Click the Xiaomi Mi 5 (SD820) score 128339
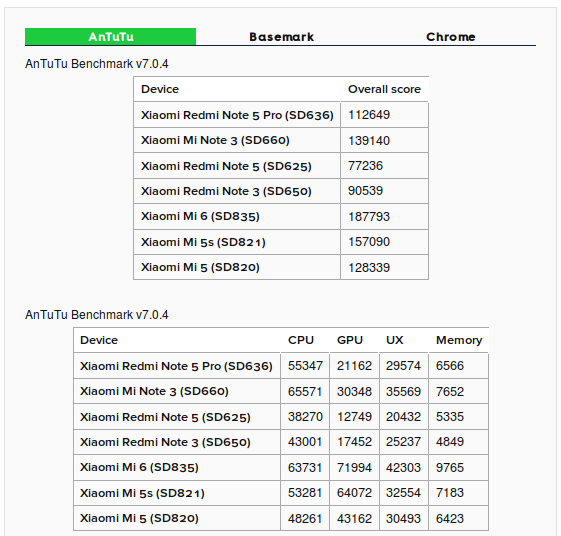The width and height of the screenshot is (561, 536). click(x=369, y=268)
